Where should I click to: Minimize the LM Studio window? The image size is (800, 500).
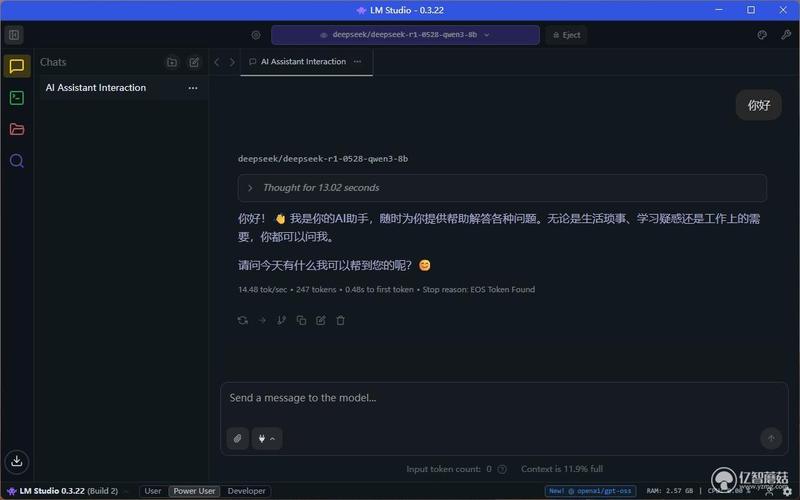coord(719,10)
